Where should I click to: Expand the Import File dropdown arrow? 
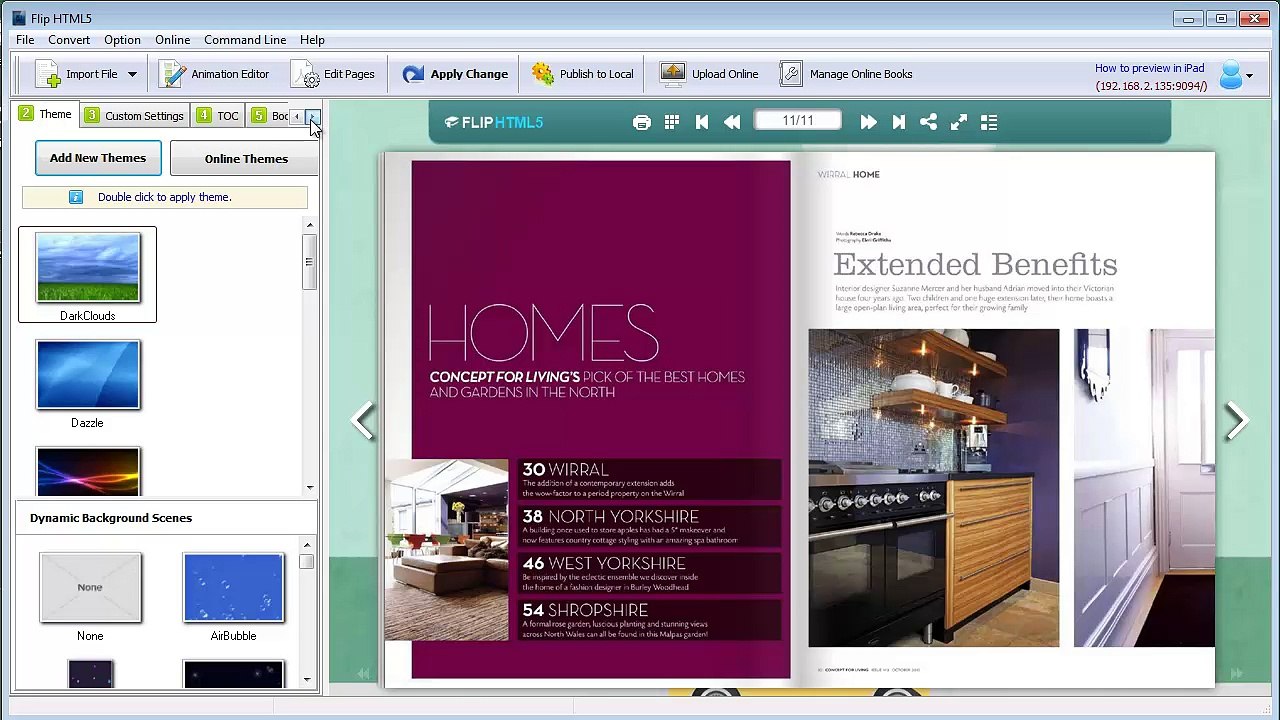click(131, 74)
